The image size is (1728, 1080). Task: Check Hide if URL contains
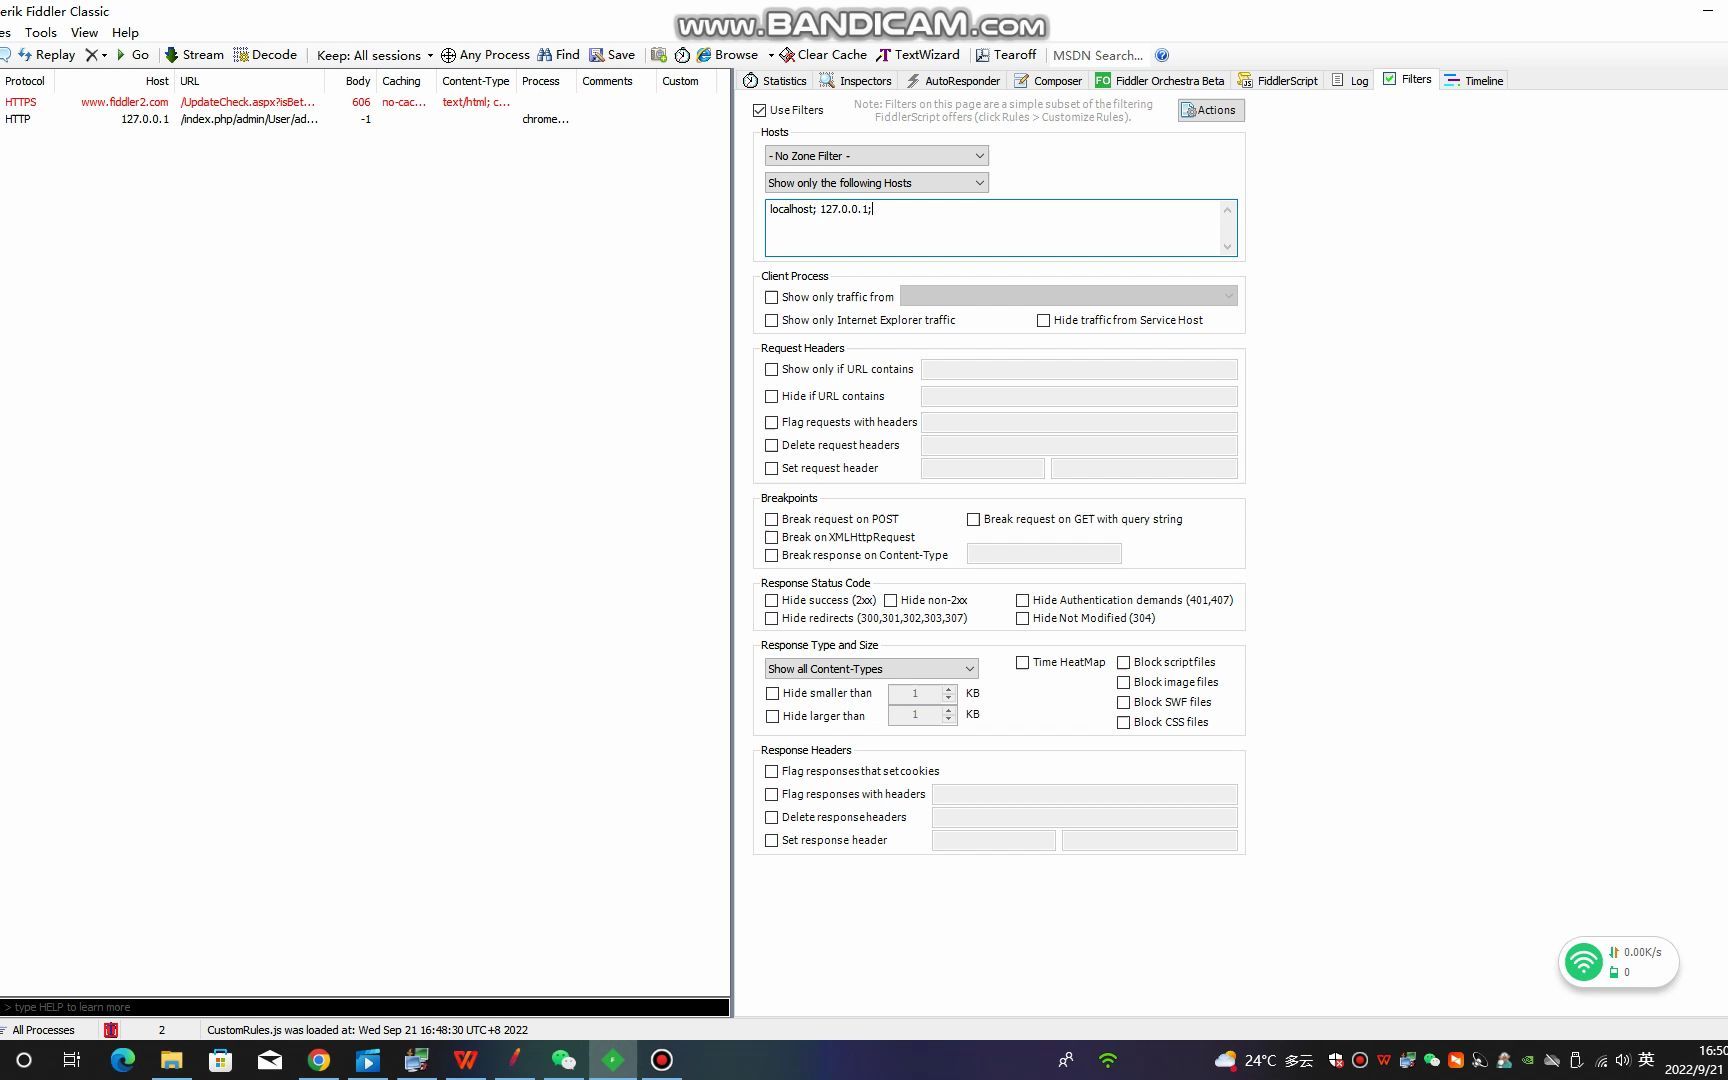771,396
